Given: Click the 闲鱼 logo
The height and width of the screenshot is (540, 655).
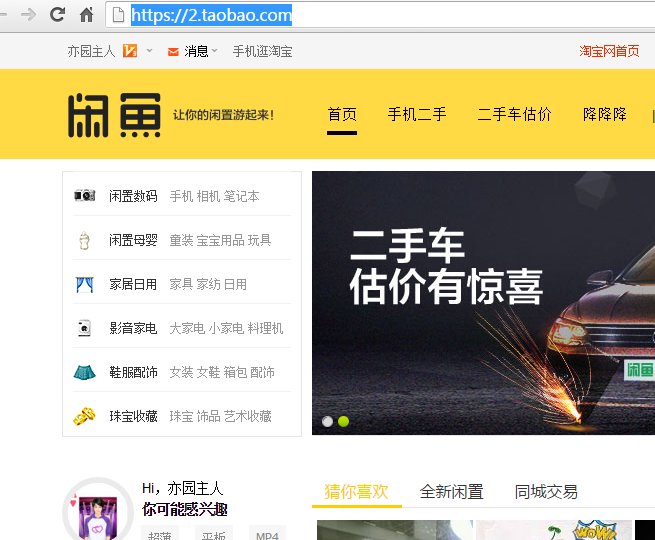Looking at the screenshot, I should click(114, 115).
